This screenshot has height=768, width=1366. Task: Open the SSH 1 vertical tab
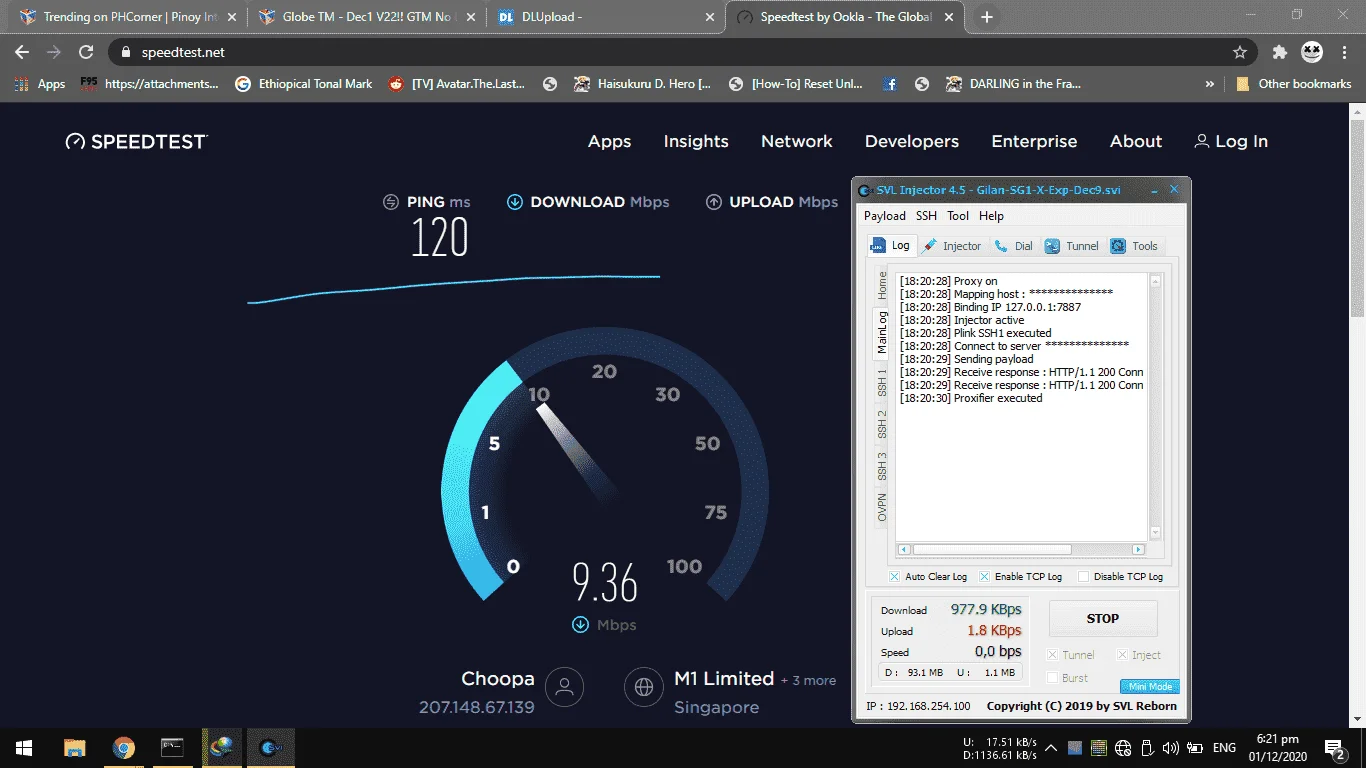click(x=882, y=382)
